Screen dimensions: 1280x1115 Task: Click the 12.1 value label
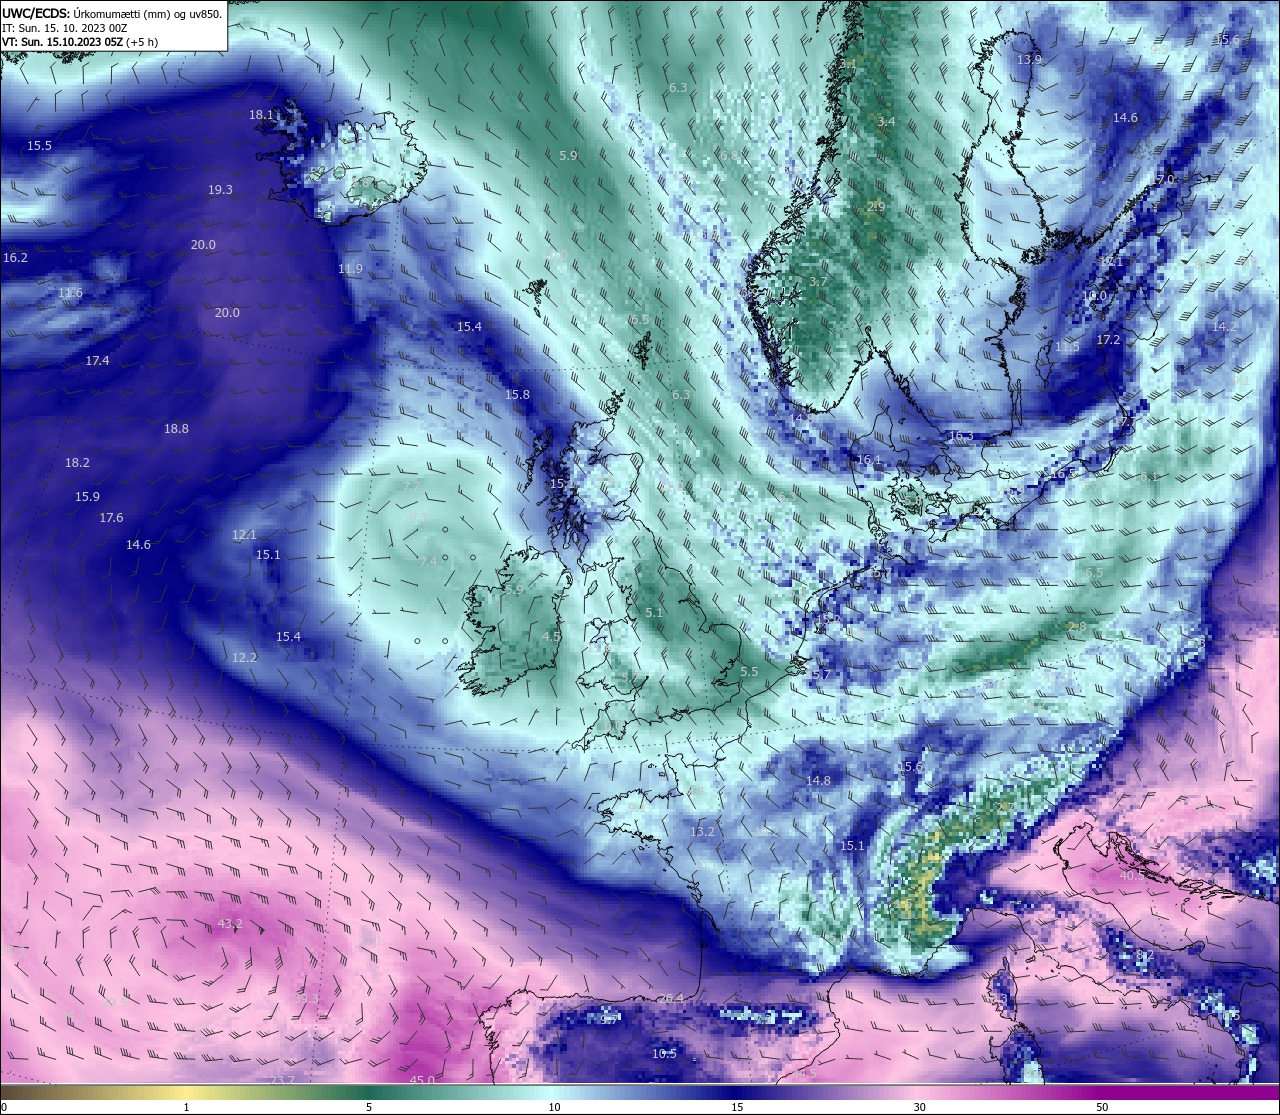point(244,535)
